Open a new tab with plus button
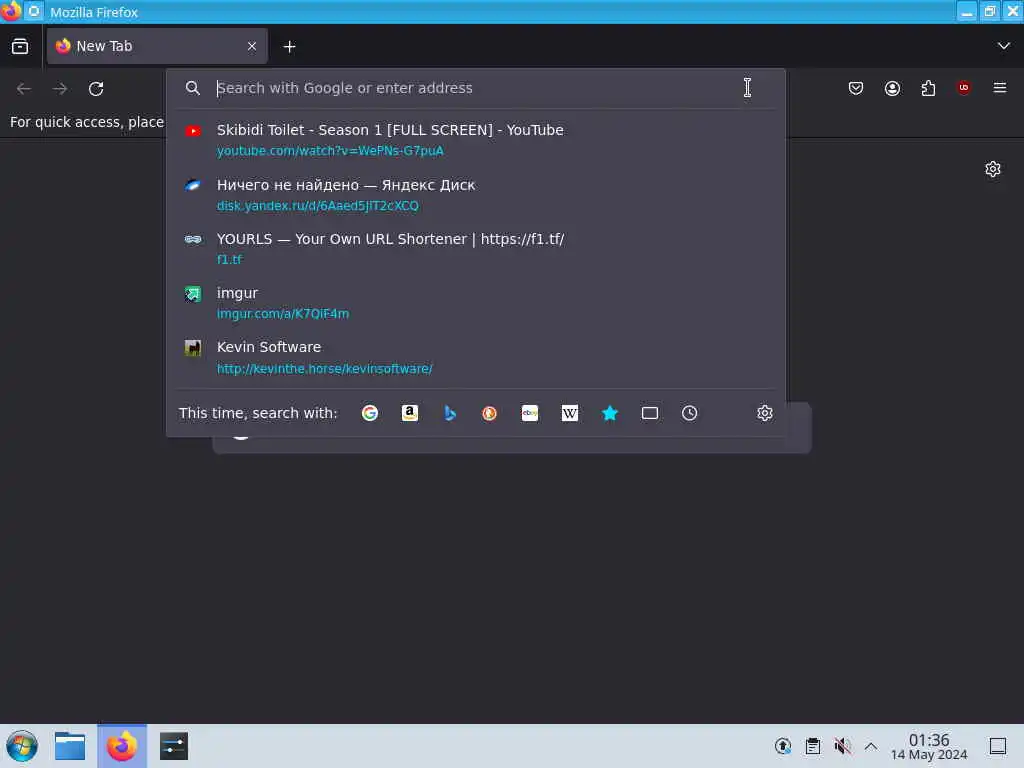The height and width of the screenshot is (768, 1024). pos(289,46)
